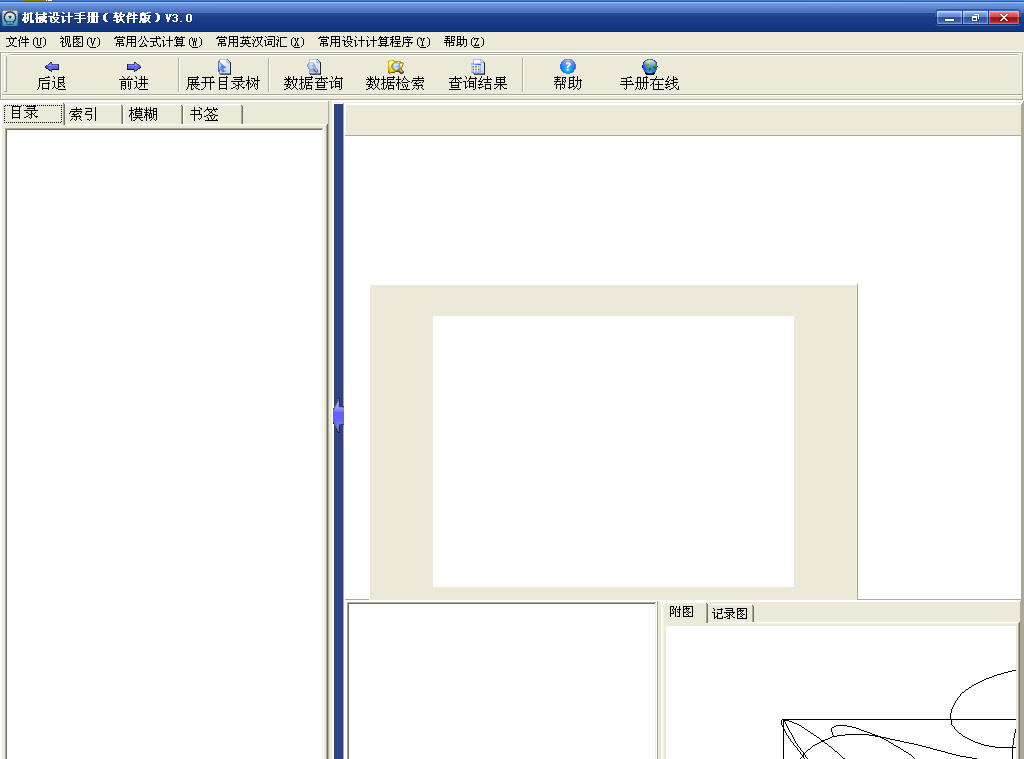Open the 常用设计计算程序 menu
The width and height of the screenshot is (1024, 759).
[374, 42]
